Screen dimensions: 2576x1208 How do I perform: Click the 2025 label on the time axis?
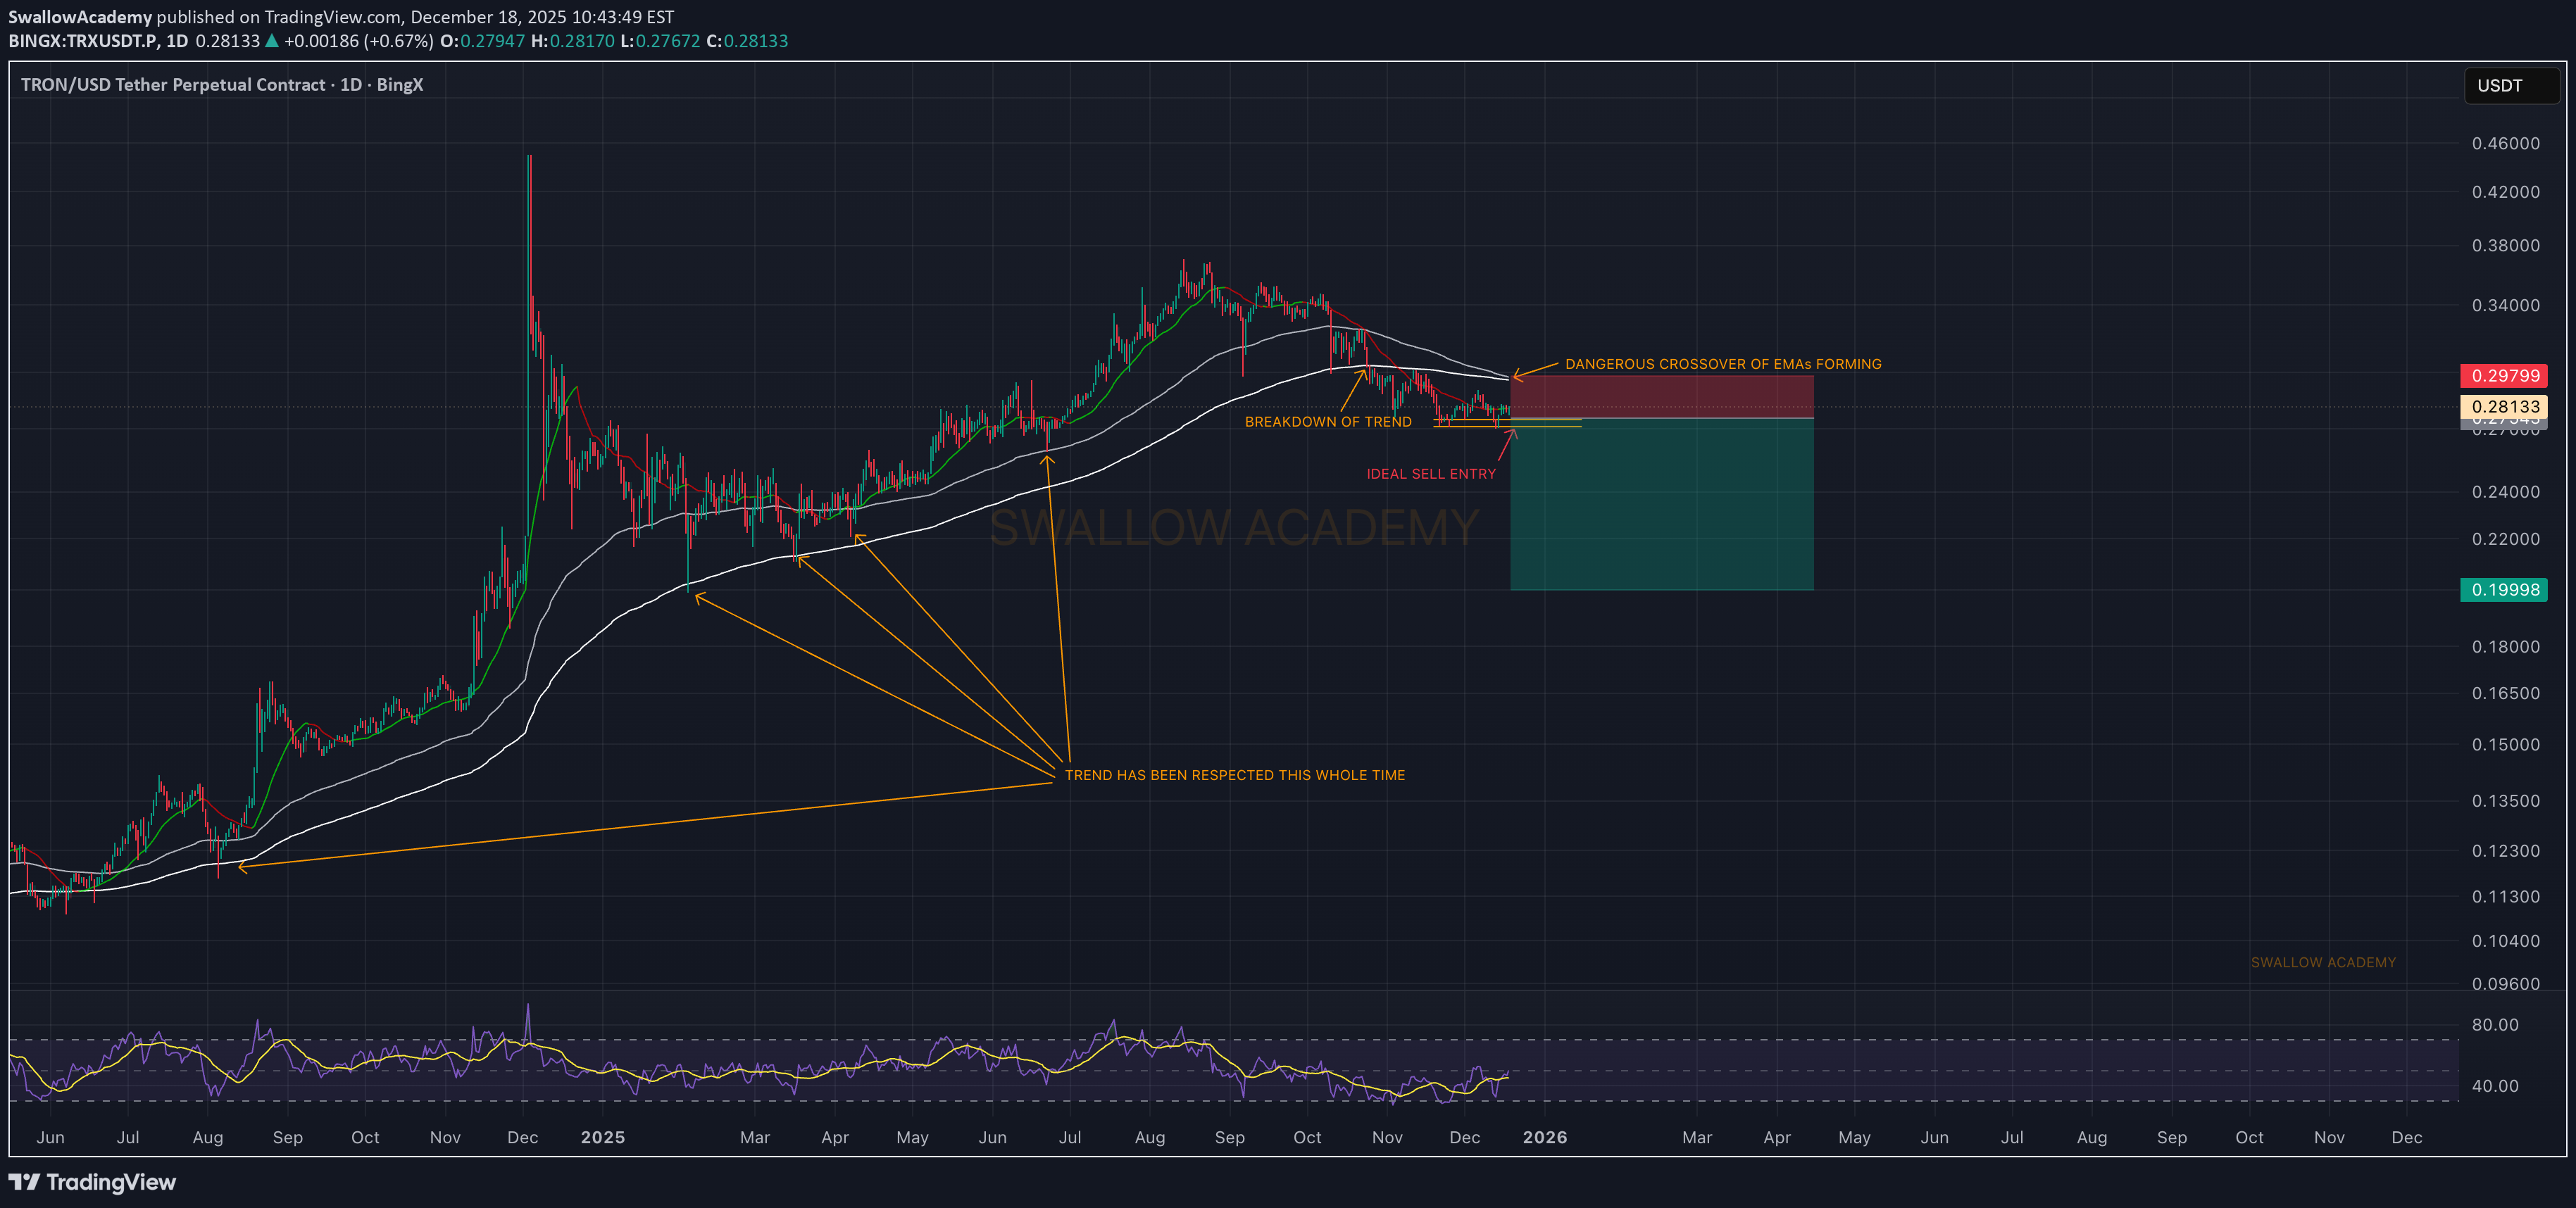[602, 1137]
